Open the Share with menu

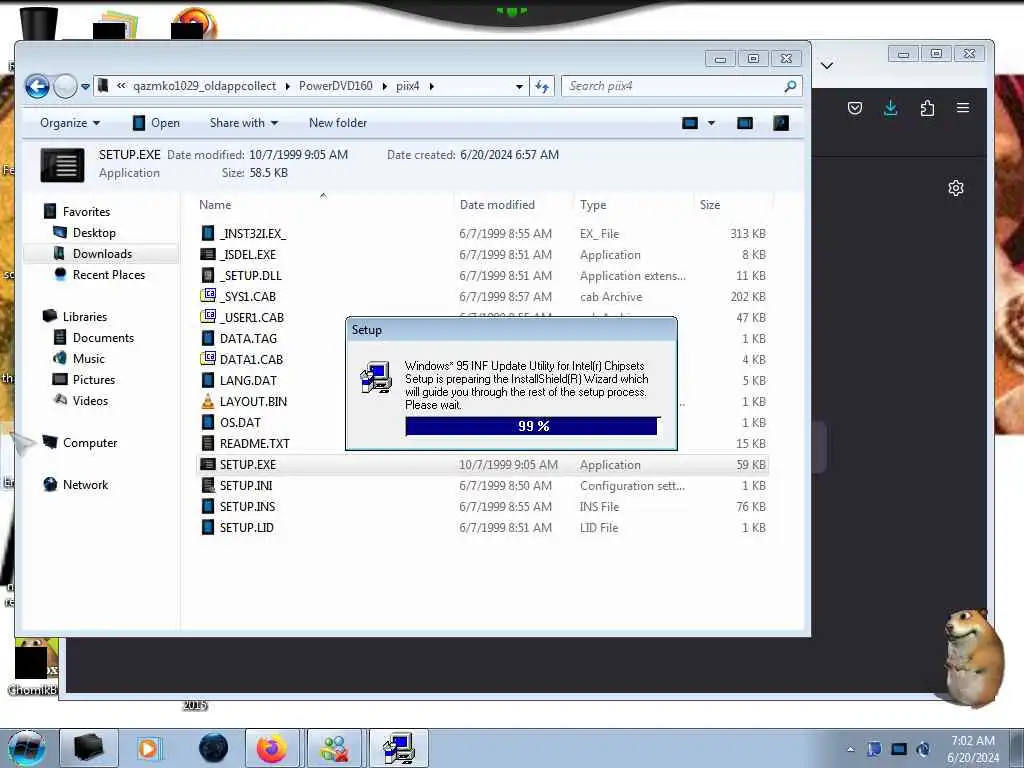[x=244, y=123]
